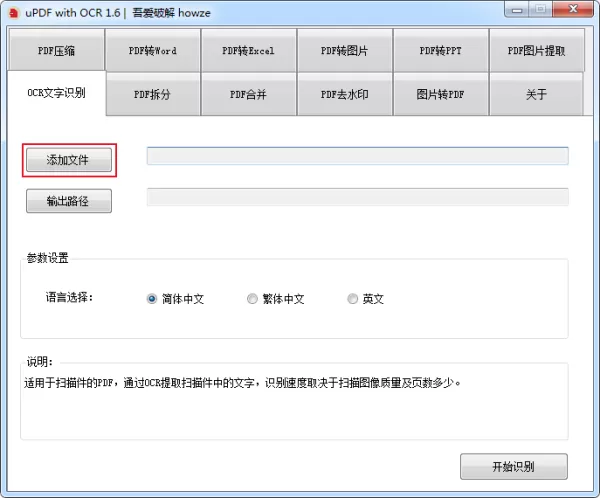Open the 图片转PDF tab
Image resolution: width=600 pixels, height=498 pixels.
point(441,94)
